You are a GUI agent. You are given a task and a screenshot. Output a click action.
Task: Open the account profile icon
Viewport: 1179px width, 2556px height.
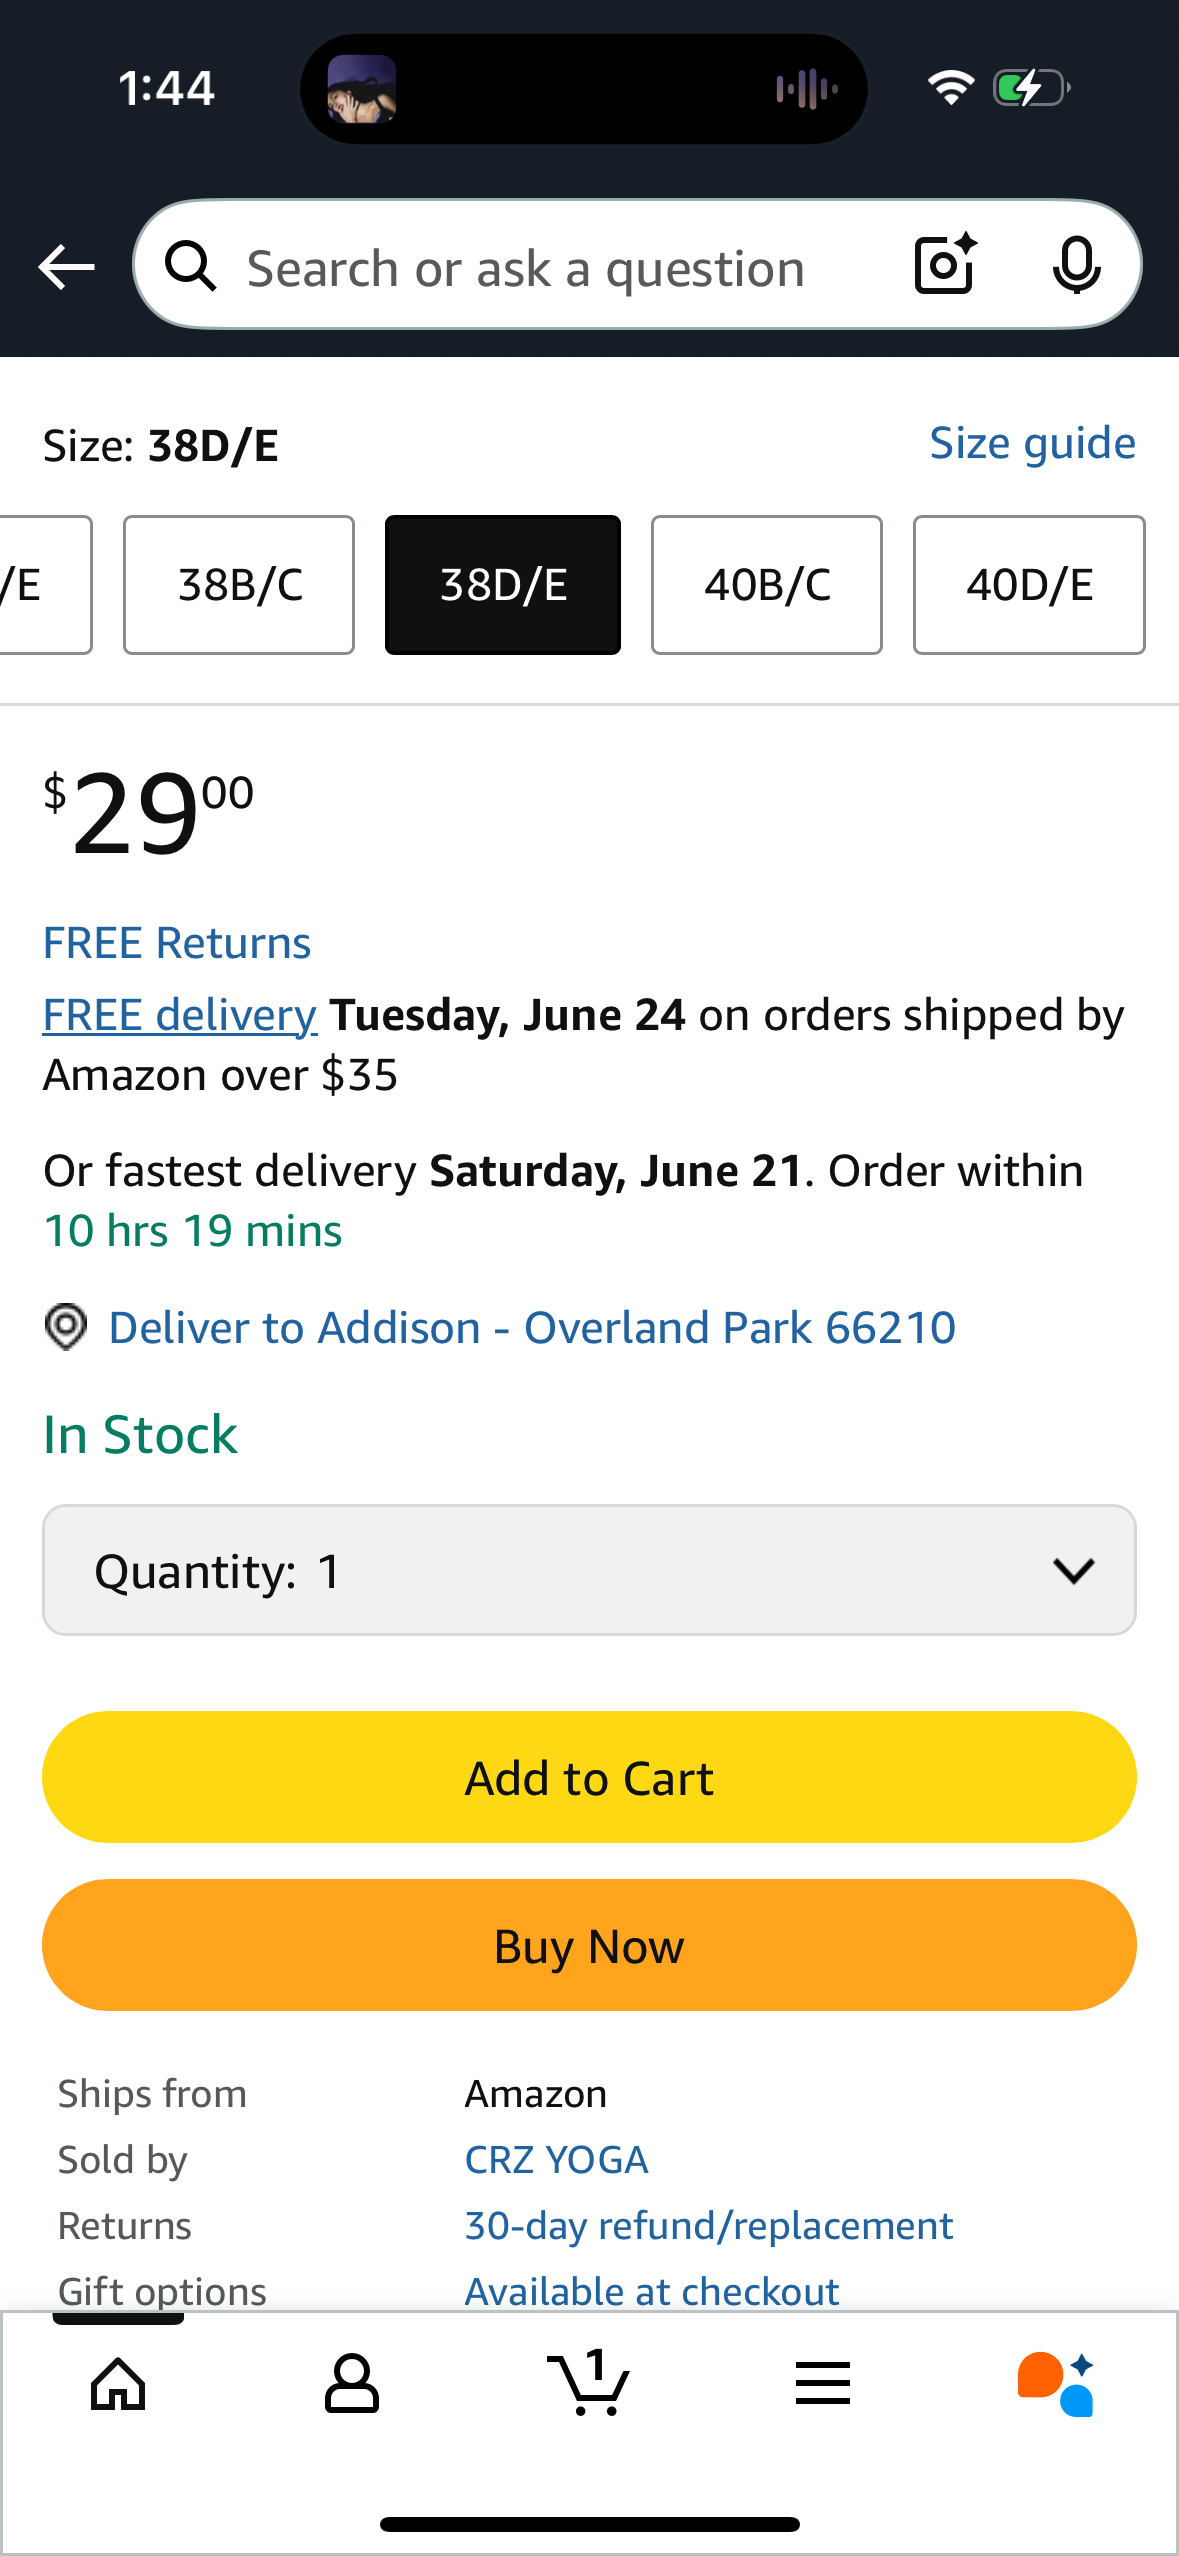[x=352, y=2384]
